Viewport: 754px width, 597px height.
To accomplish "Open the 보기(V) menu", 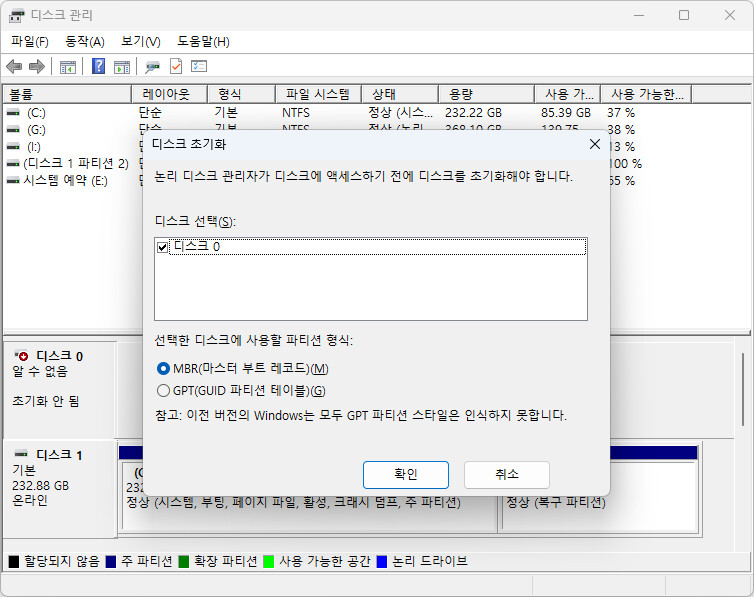I will tap(140, 42).
